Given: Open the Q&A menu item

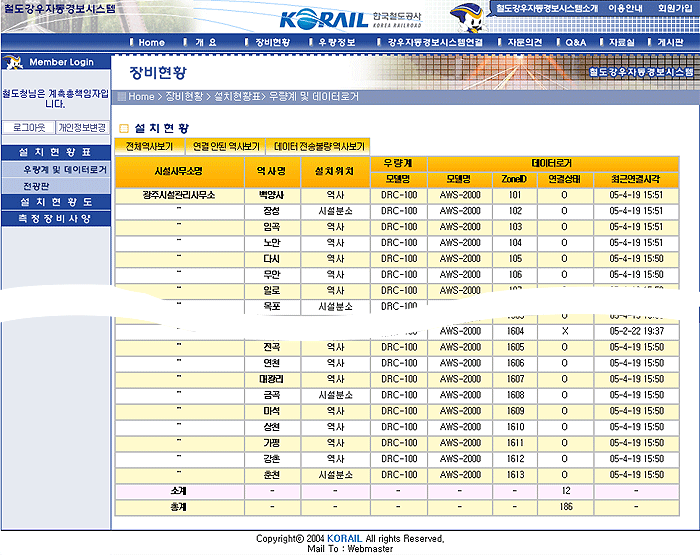Looking at the screenshot, I should tap(576, 43).
